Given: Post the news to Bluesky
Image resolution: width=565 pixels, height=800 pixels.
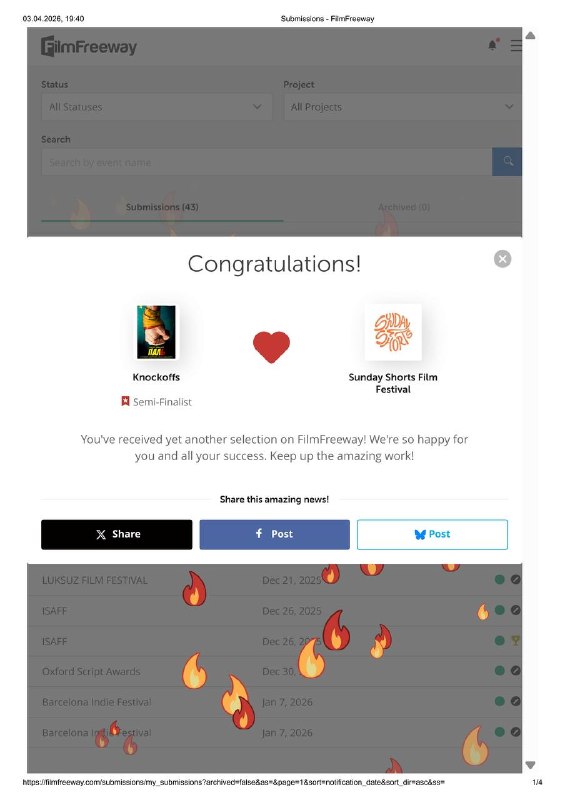Looking at the screenshot, I should [x=432, y=534].
